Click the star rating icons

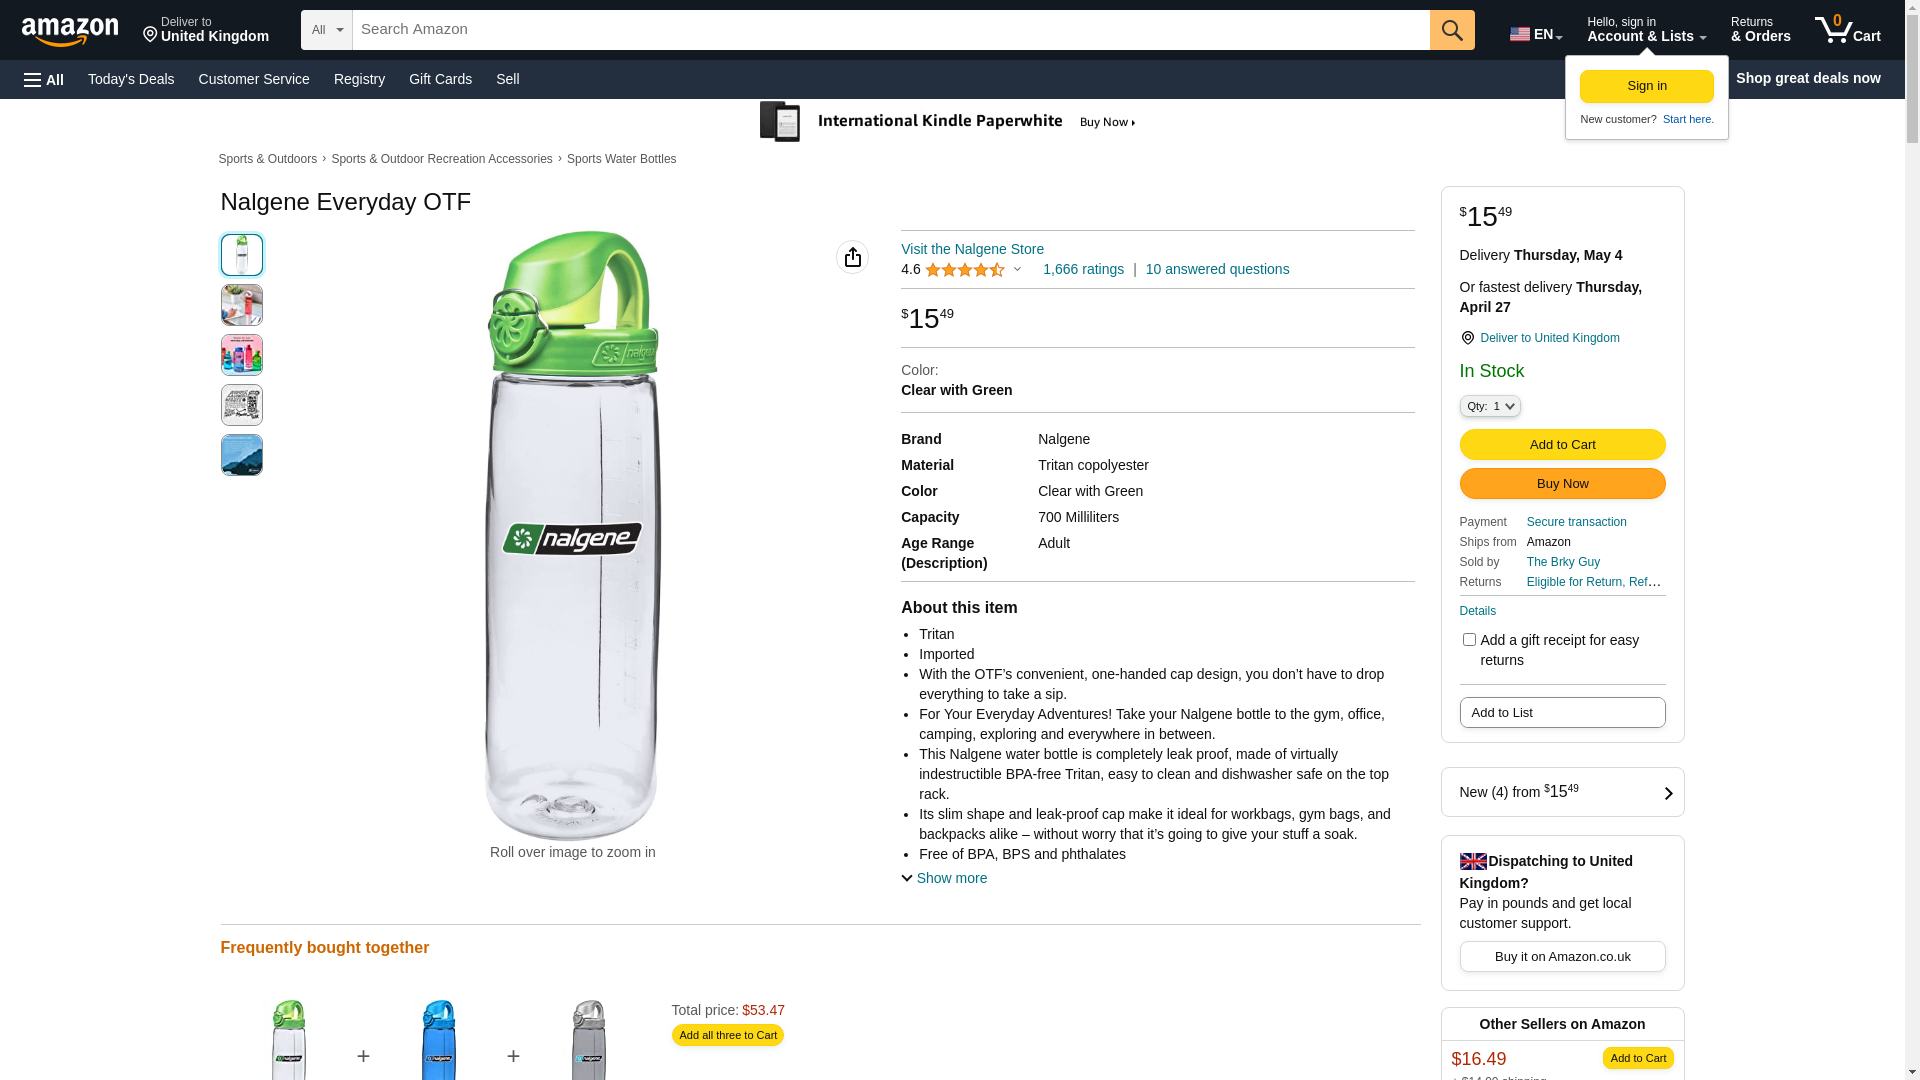point(964,270)
